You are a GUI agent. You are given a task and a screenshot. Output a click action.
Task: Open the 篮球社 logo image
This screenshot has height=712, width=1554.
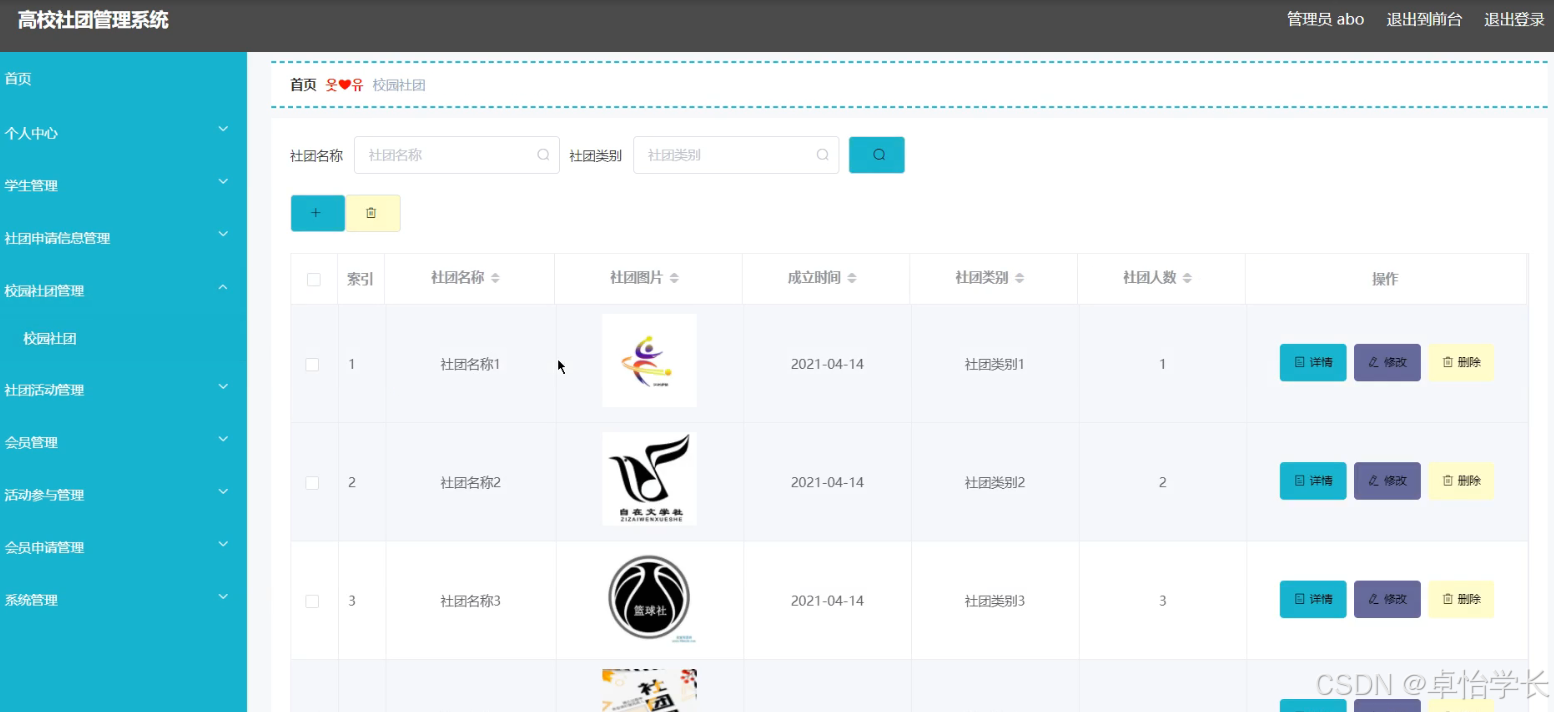[x=649, y=598]
